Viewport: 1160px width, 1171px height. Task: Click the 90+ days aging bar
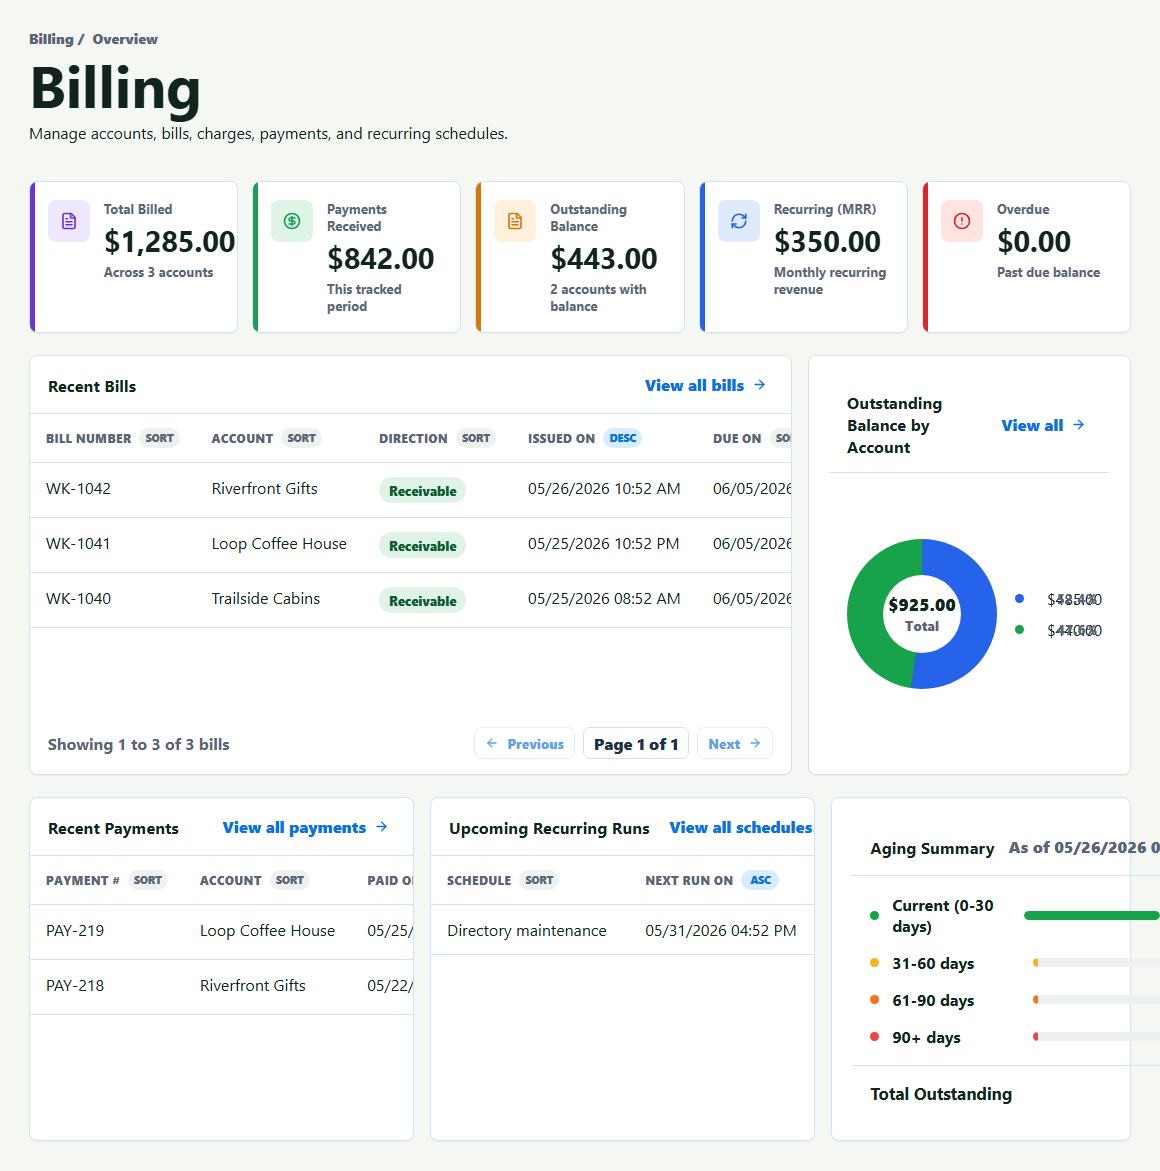(1096, 1037)
